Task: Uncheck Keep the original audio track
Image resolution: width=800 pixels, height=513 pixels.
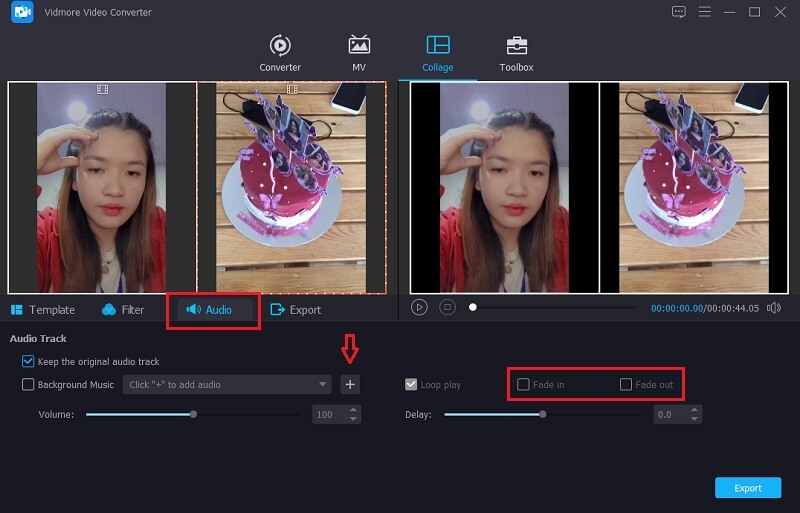Action: coord(28,361)
